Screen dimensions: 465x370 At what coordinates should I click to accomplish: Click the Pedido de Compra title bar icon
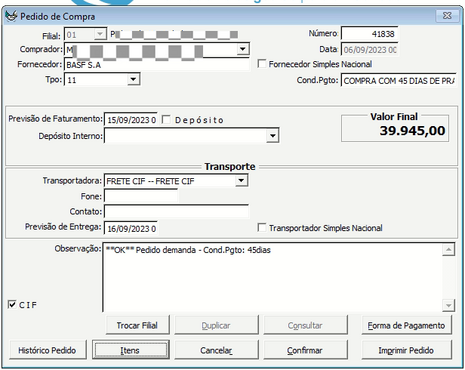coord(11,16)
